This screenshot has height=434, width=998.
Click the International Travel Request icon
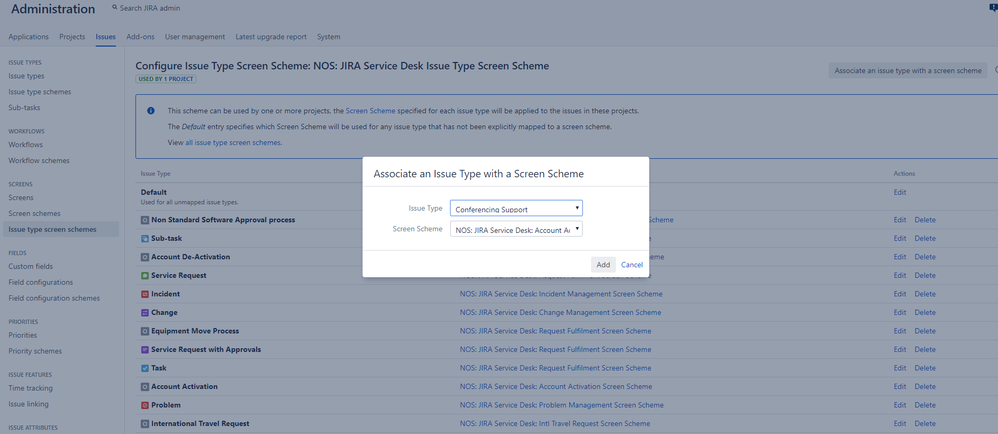(144, 423)
